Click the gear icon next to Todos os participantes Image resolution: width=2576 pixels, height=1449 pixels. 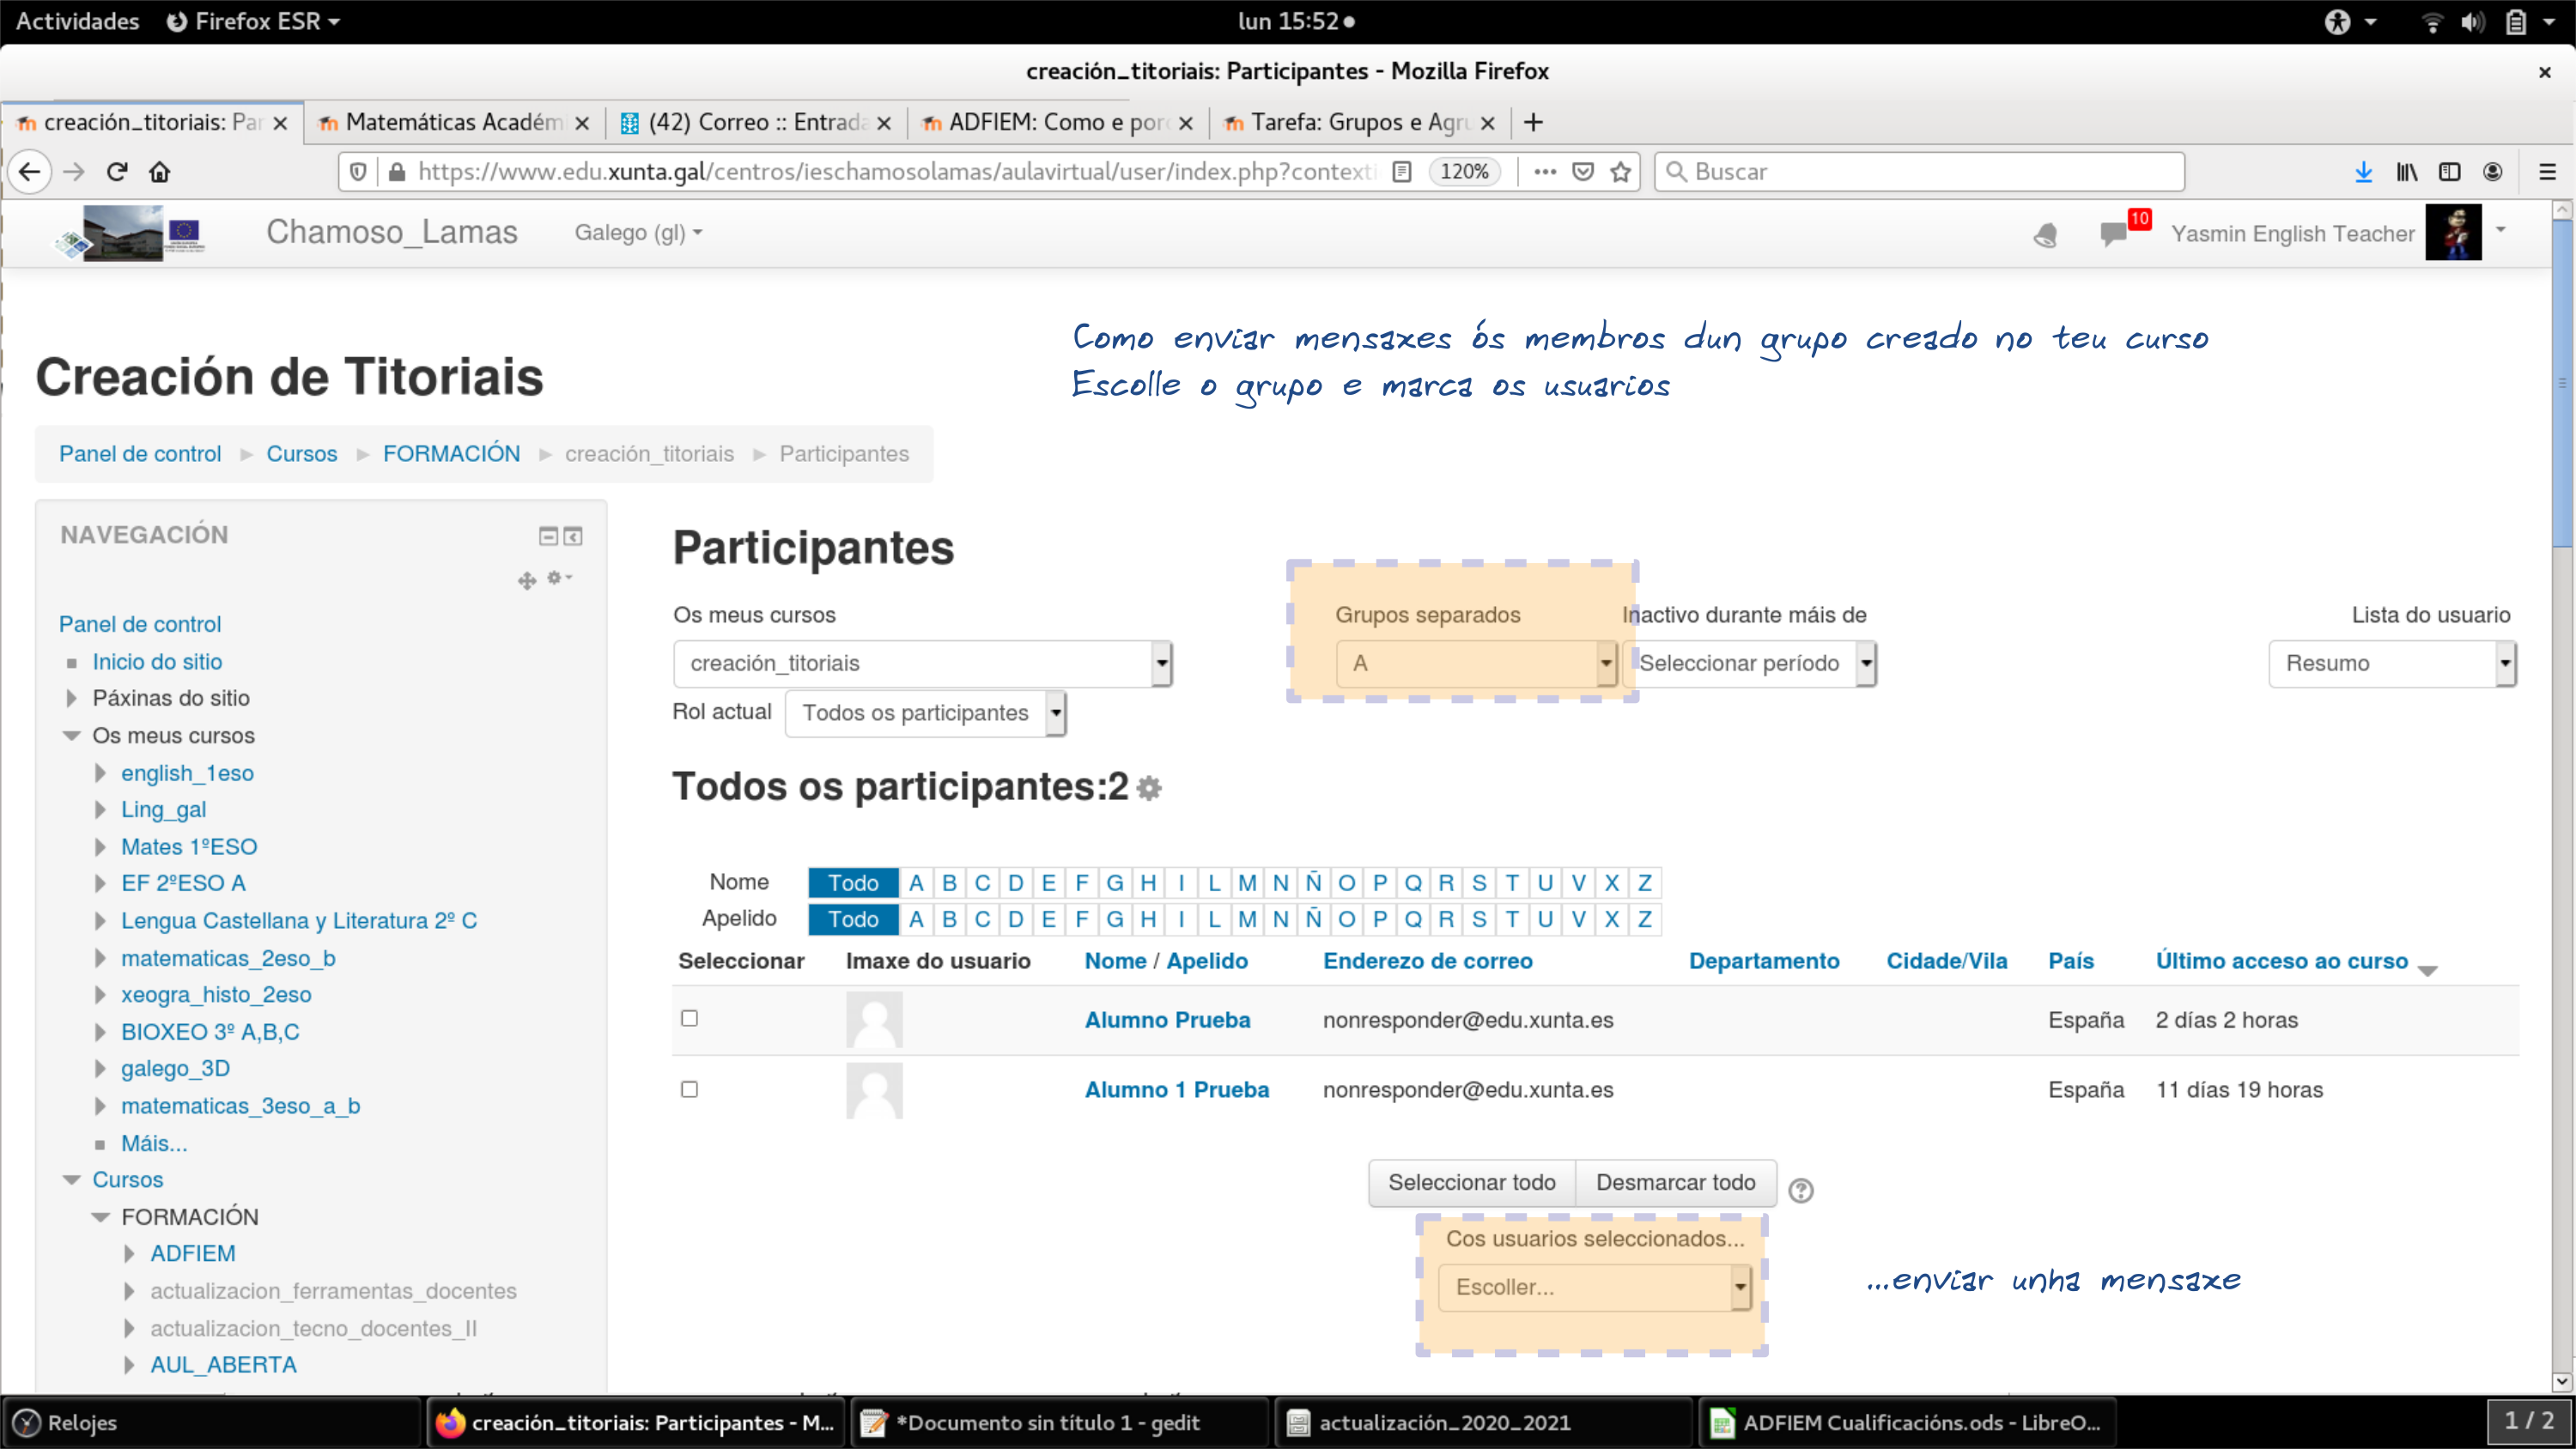coord(1150,789)
